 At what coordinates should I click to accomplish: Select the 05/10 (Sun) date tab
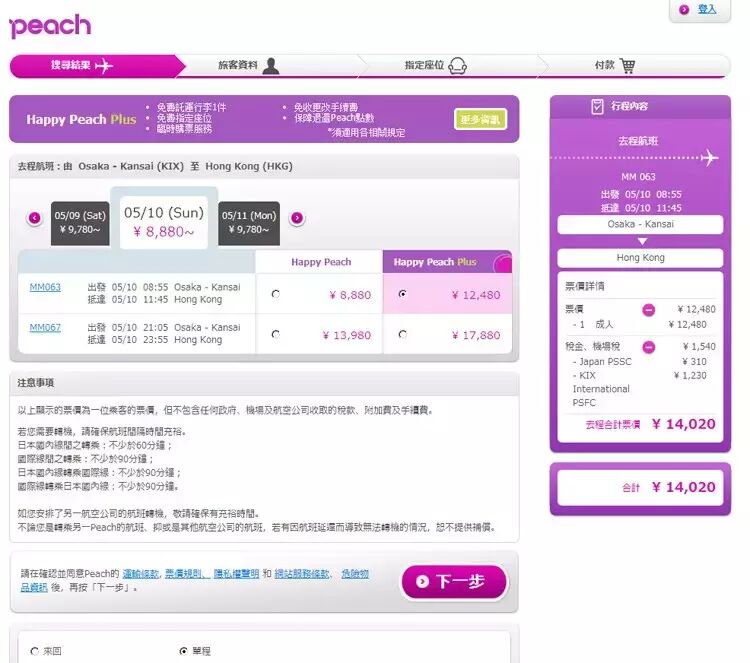pos(164,222)
